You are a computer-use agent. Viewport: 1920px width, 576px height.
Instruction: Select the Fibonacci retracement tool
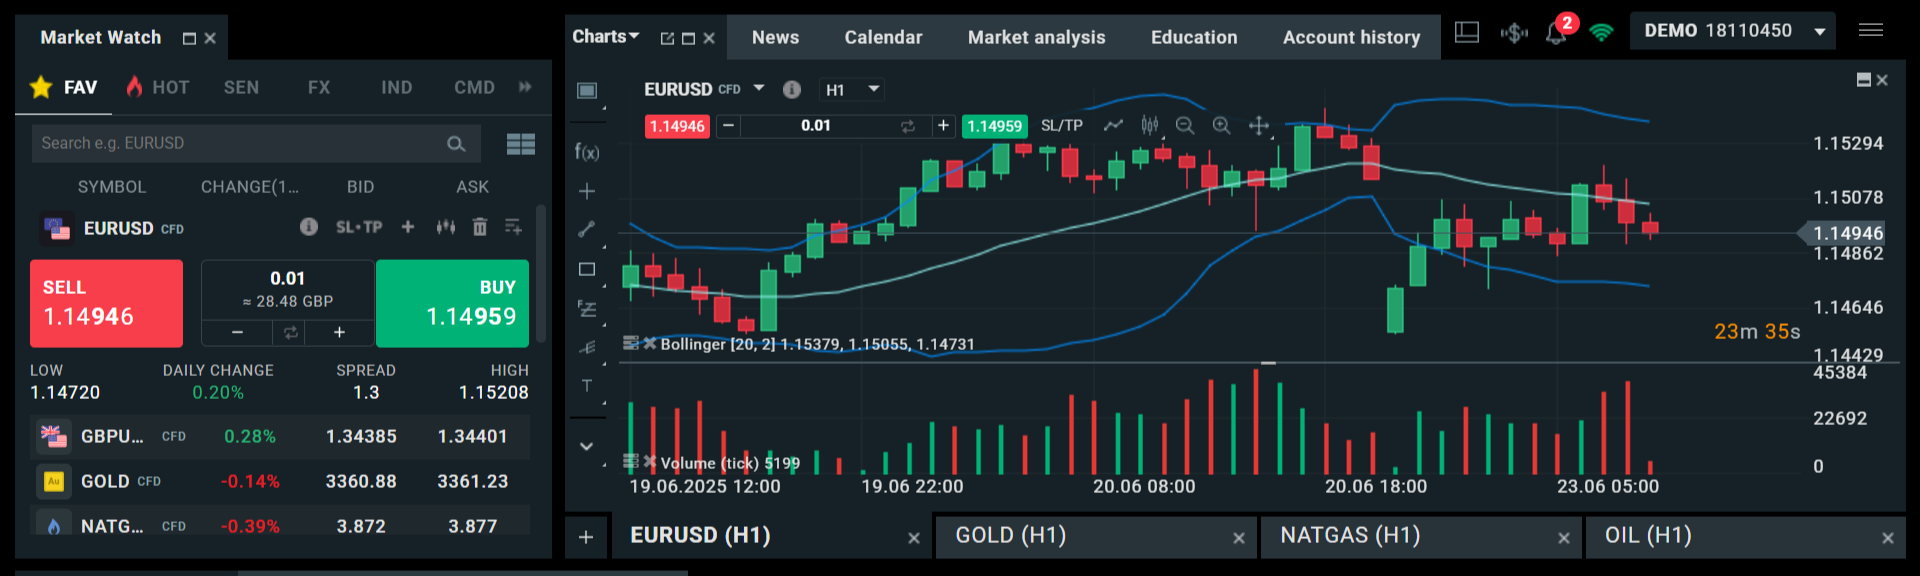[587, 309]
